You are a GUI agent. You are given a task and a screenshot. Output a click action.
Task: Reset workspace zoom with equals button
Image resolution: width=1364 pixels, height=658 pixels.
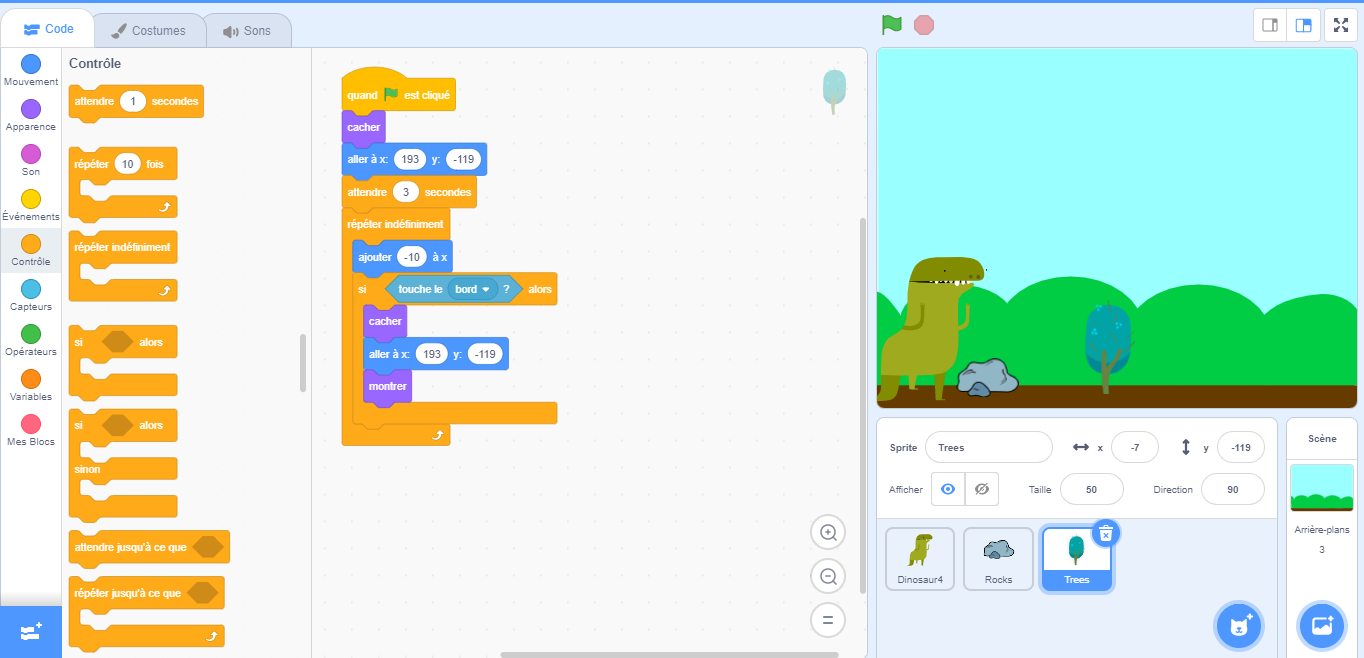(x=828, y=620)
